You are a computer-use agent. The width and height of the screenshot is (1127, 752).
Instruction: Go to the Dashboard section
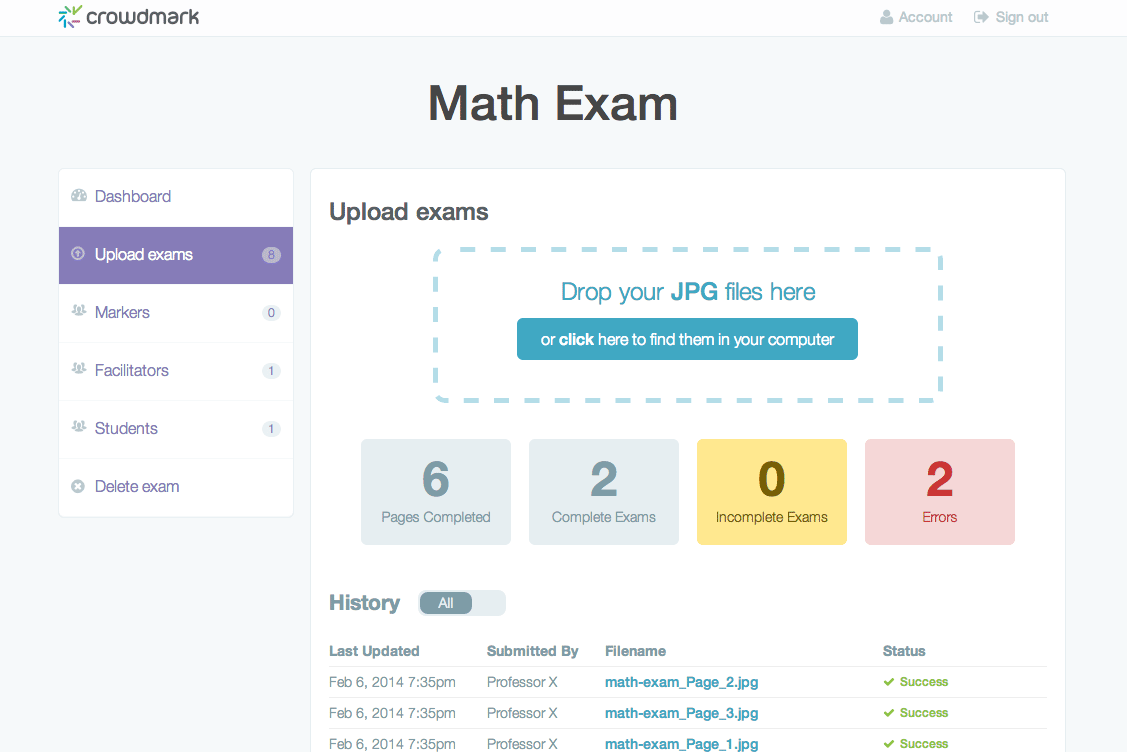click(133, 197)
